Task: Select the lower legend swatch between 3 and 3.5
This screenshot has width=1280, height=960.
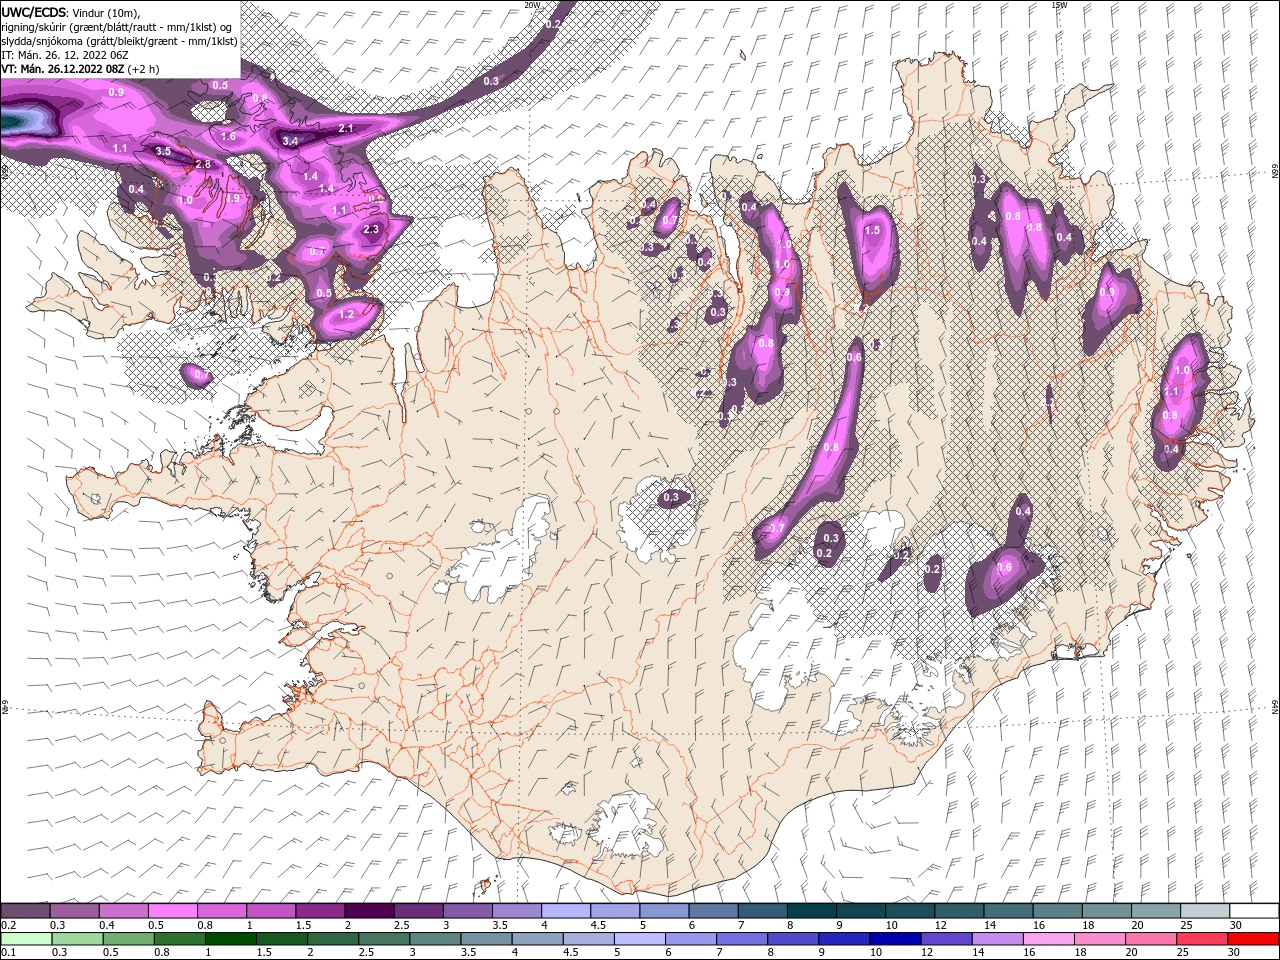Action: point(433,939)
